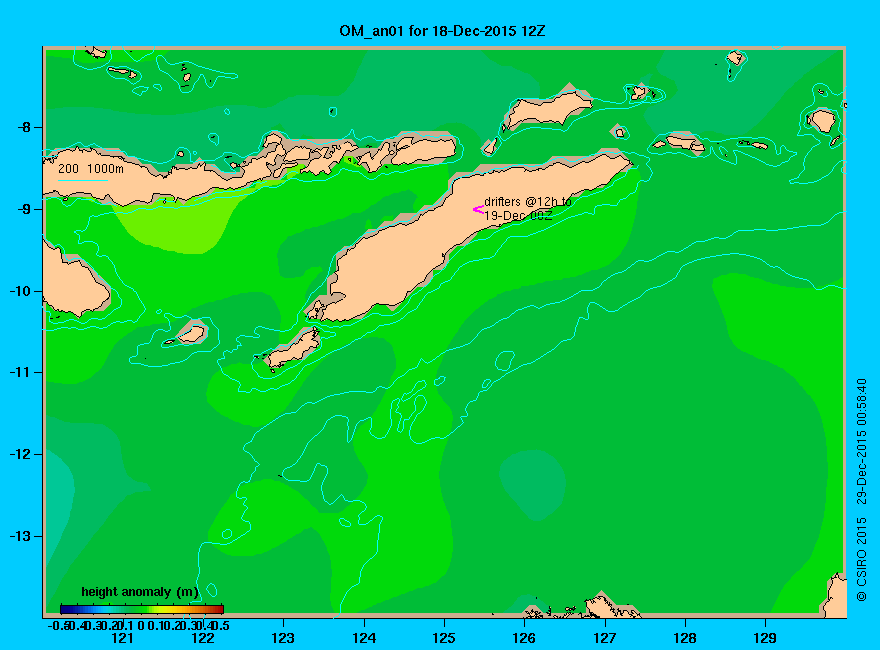Click the 125 longitude axis label
This screenshot has width=880, height=650.
click(444, 638)
